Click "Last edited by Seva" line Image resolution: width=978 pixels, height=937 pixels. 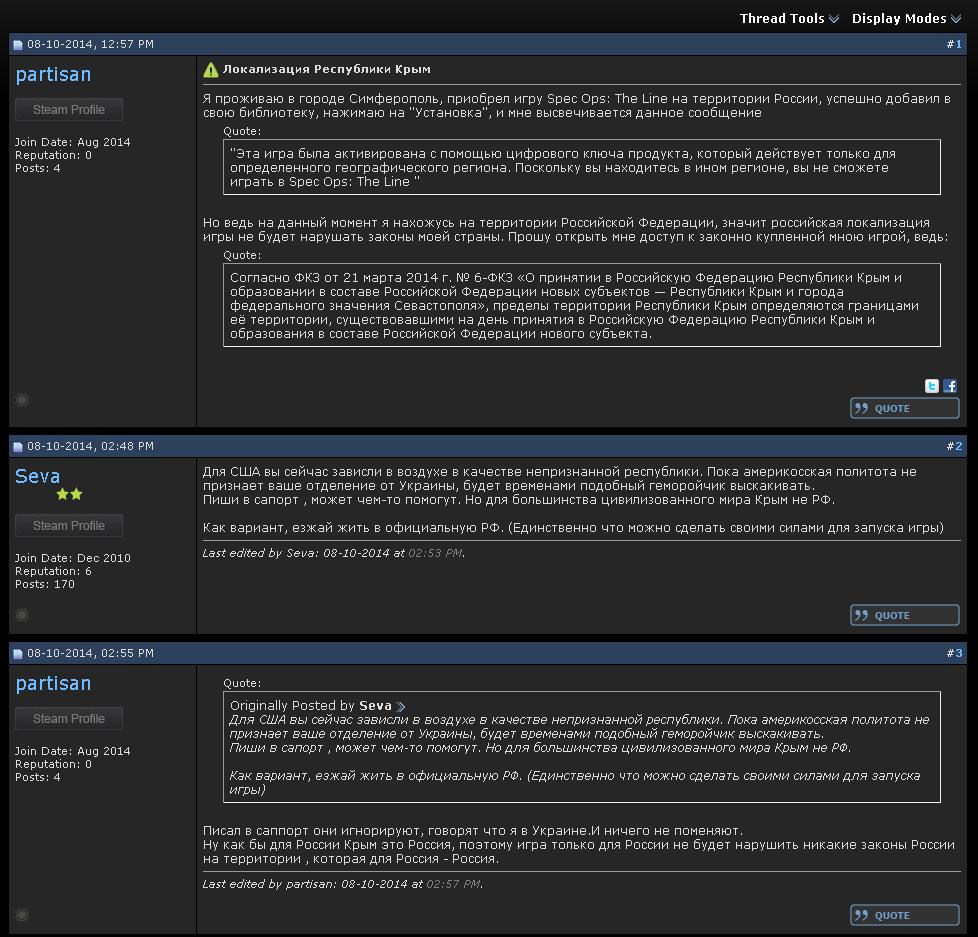(x=334, y=553)
